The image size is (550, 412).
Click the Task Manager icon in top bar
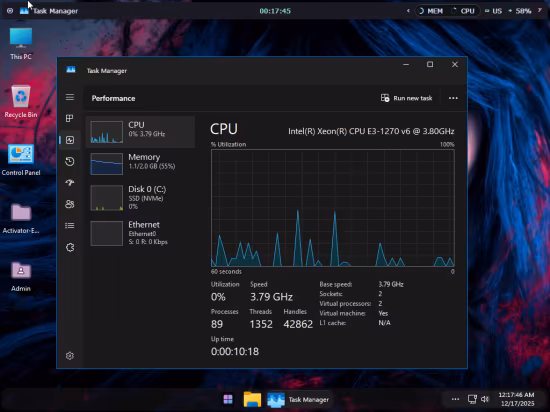click(24, 11)
